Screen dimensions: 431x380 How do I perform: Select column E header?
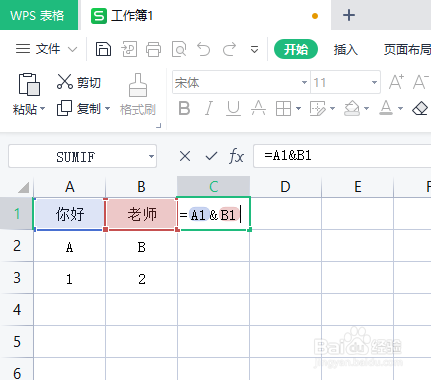point(358,187)
